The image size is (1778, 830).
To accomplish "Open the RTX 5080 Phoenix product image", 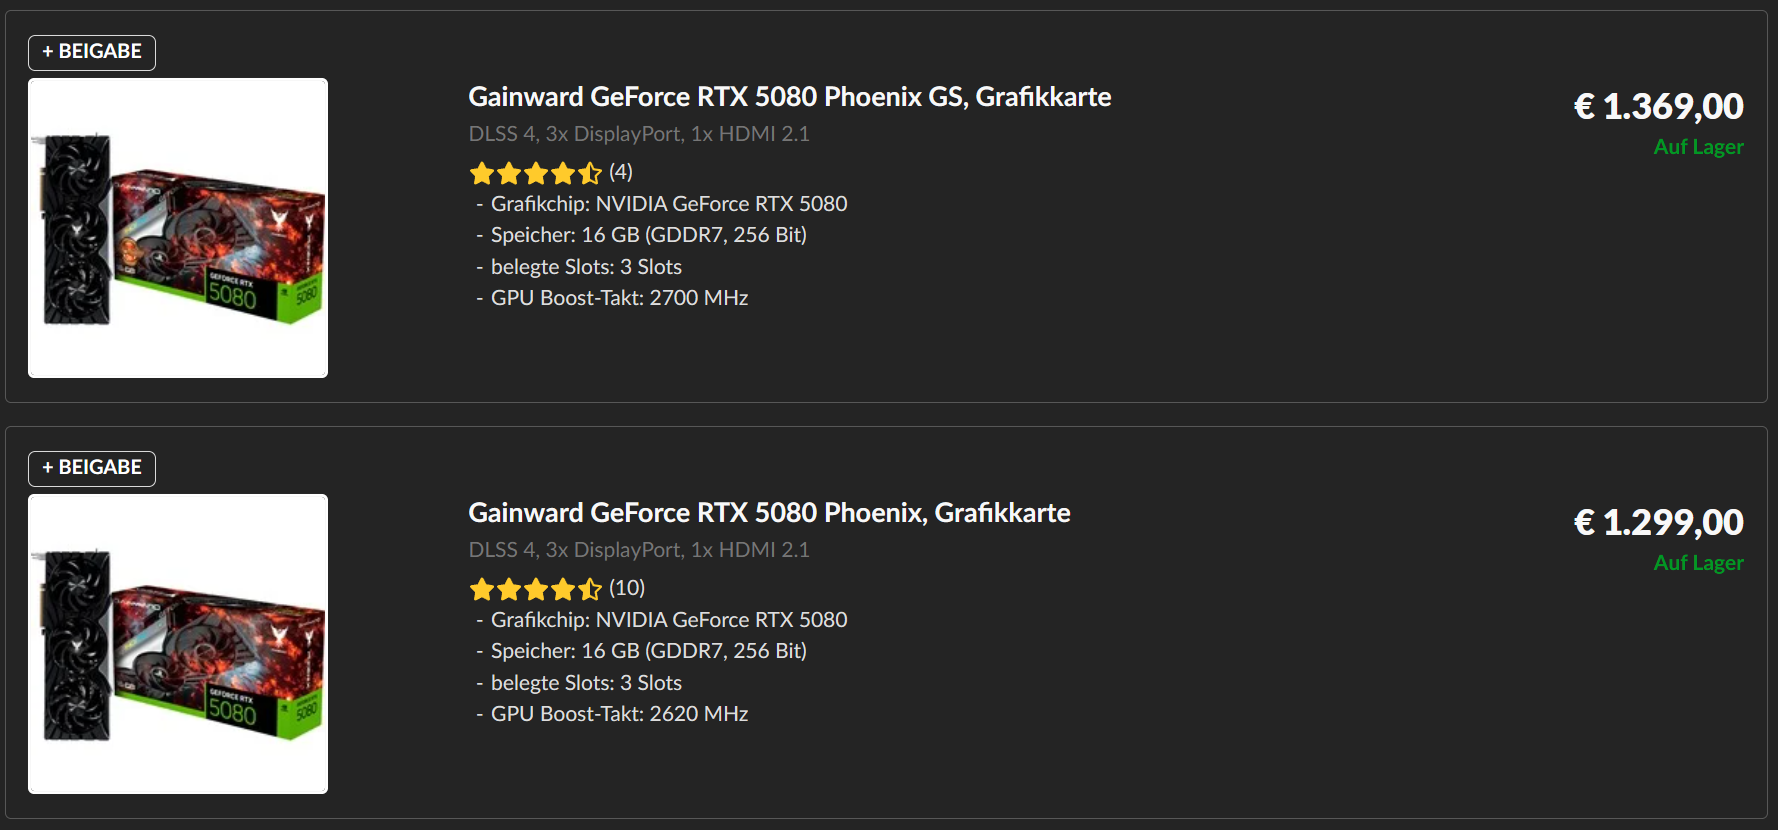I will pyautogui.click(x=178, y=644).
